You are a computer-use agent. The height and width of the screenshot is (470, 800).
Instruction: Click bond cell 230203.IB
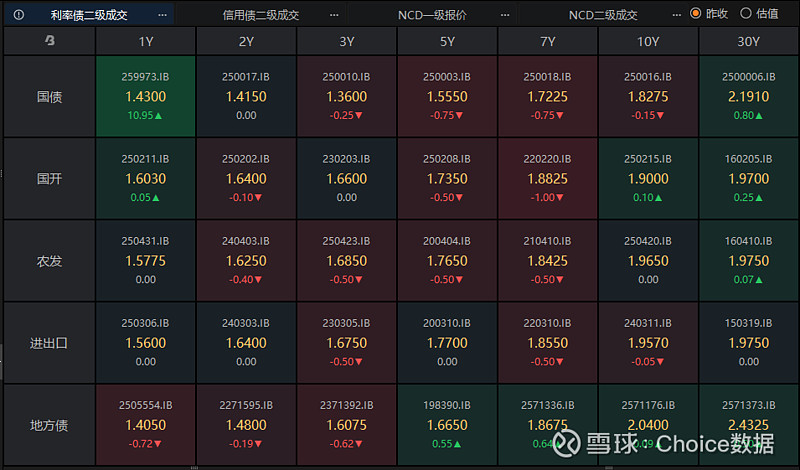tap(346, 179)
